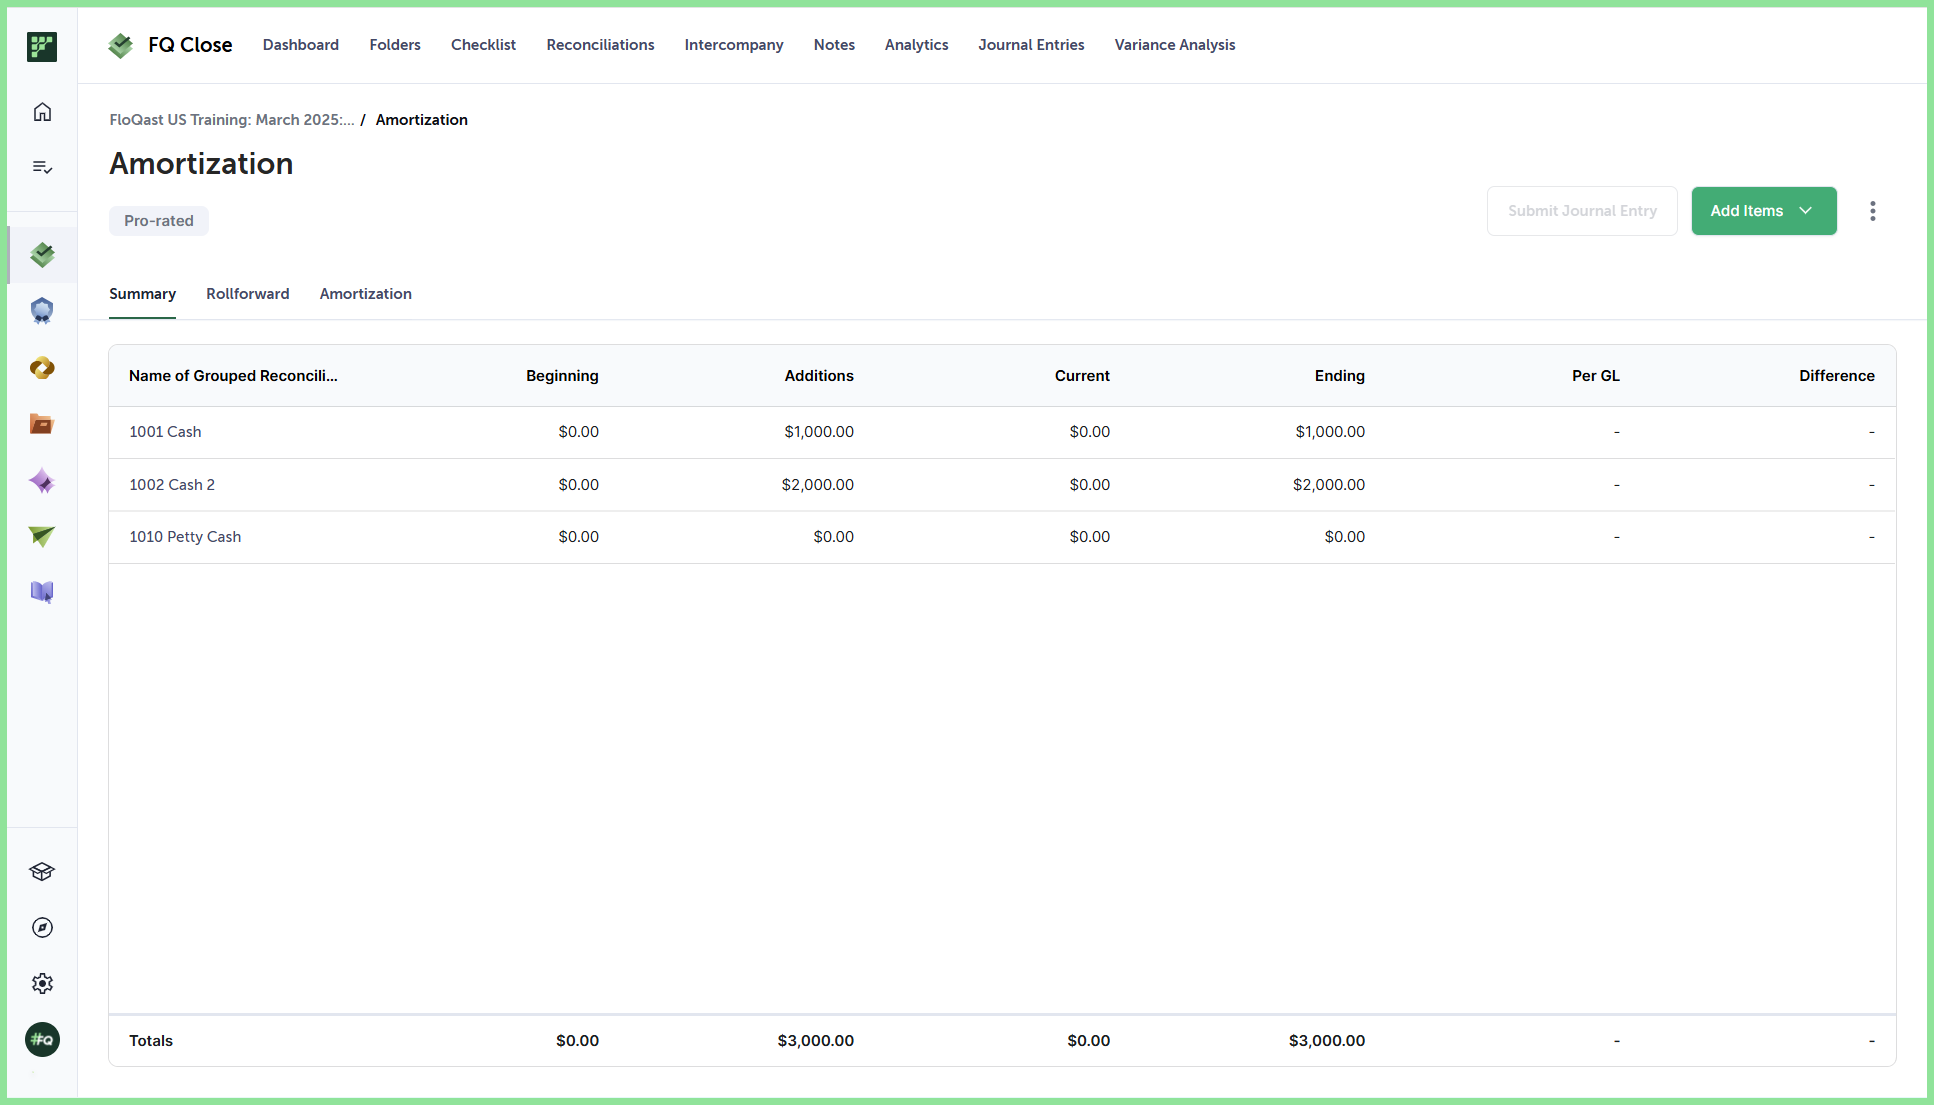Click the $0.00 Ending value for 1010 Petty Cash

point(1345,537)
